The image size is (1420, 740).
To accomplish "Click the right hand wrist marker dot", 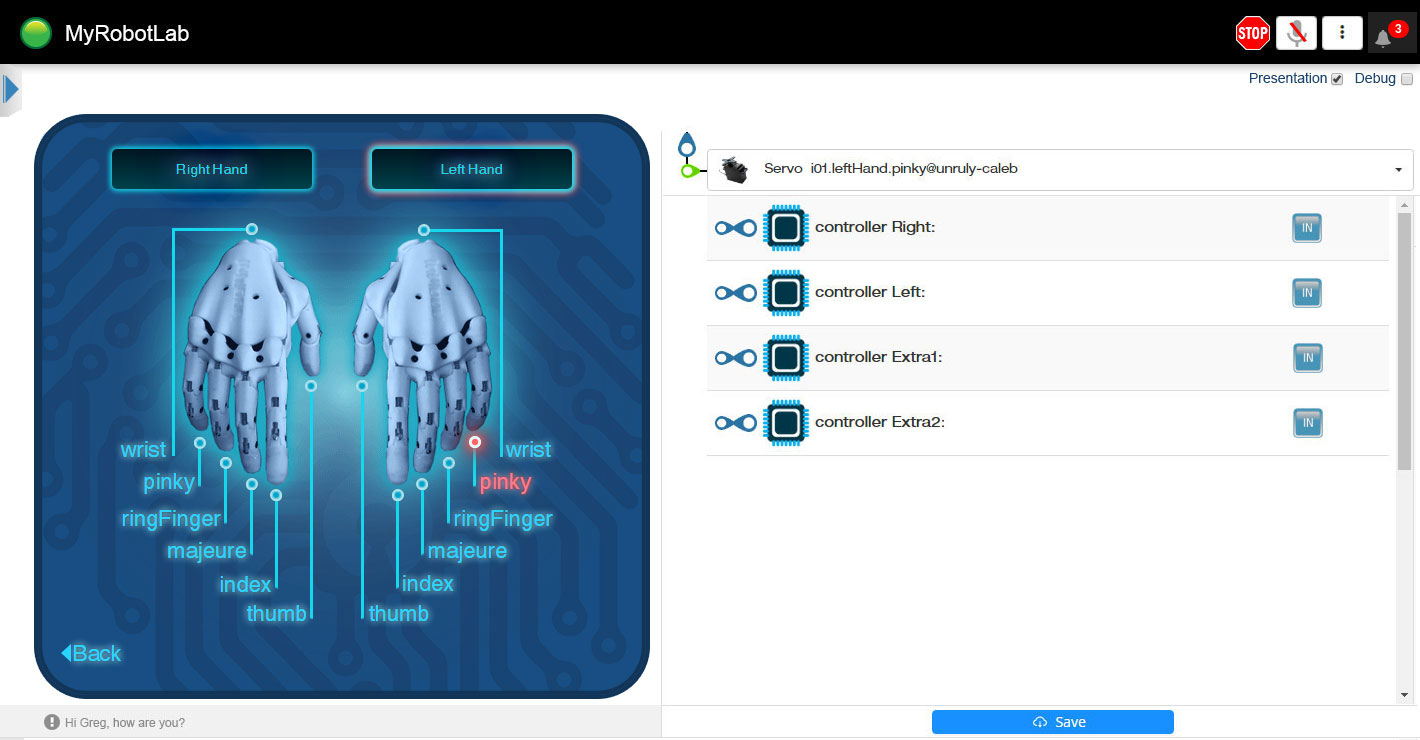I will tap(252, 229).
